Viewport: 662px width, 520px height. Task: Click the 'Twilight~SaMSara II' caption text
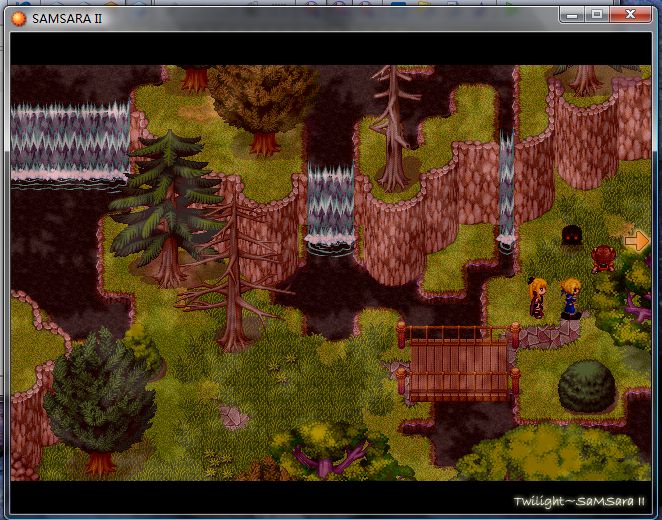point(579,501)
